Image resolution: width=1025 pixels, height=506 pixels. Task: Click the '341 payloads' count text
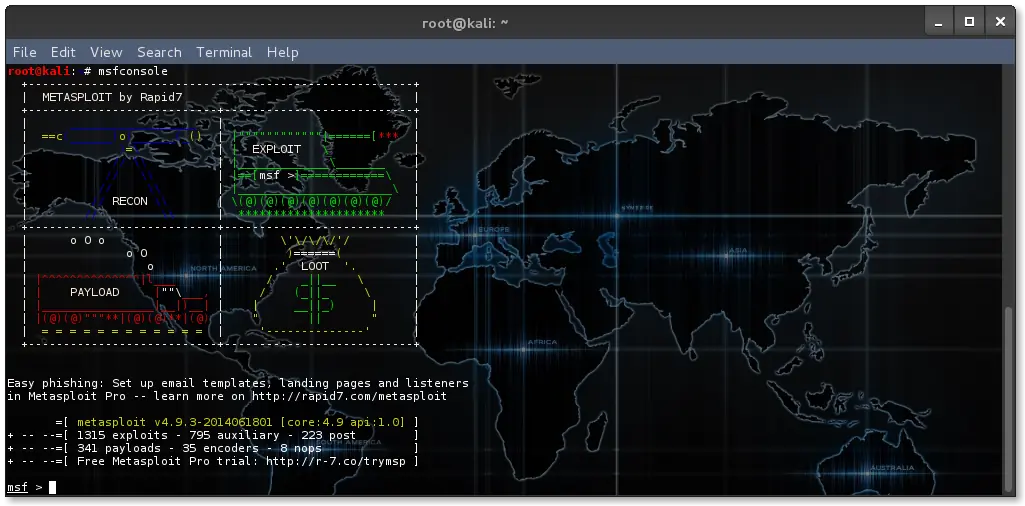point(119,448)
